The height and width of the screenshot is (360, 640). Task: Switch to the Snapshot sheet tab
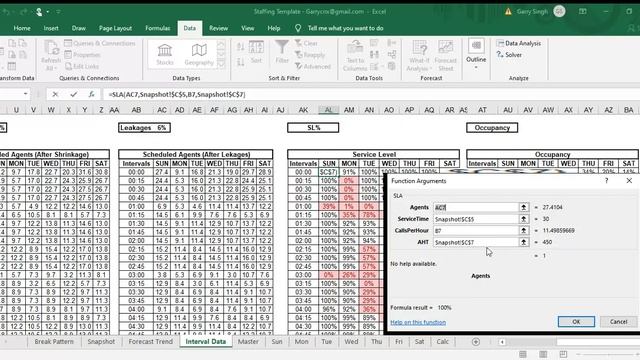pyautogui.click(x=101, y=342)
